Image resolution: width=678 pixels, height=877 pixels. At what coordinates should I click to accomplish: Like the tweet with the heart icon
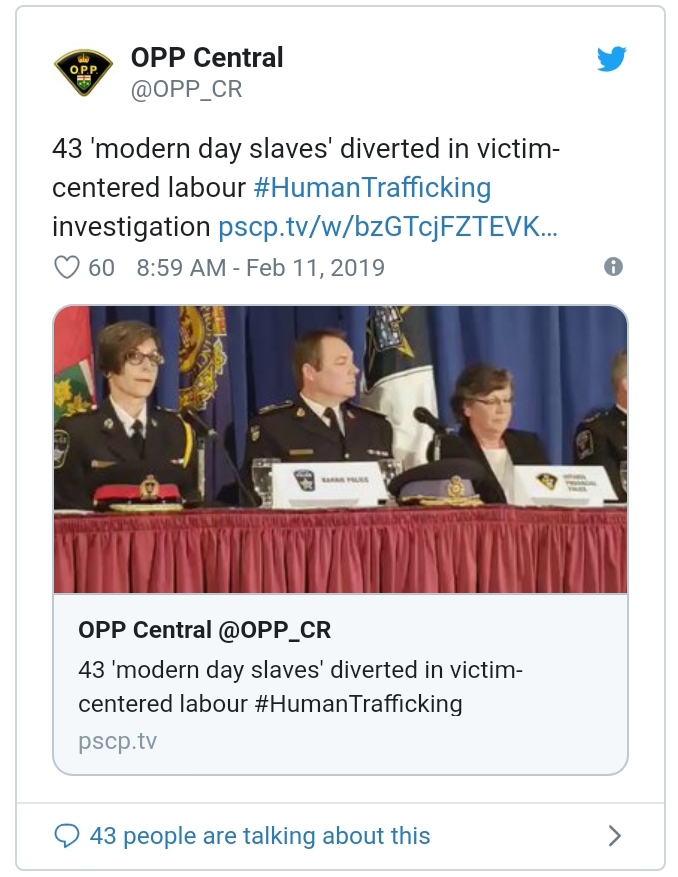(66, 268)
